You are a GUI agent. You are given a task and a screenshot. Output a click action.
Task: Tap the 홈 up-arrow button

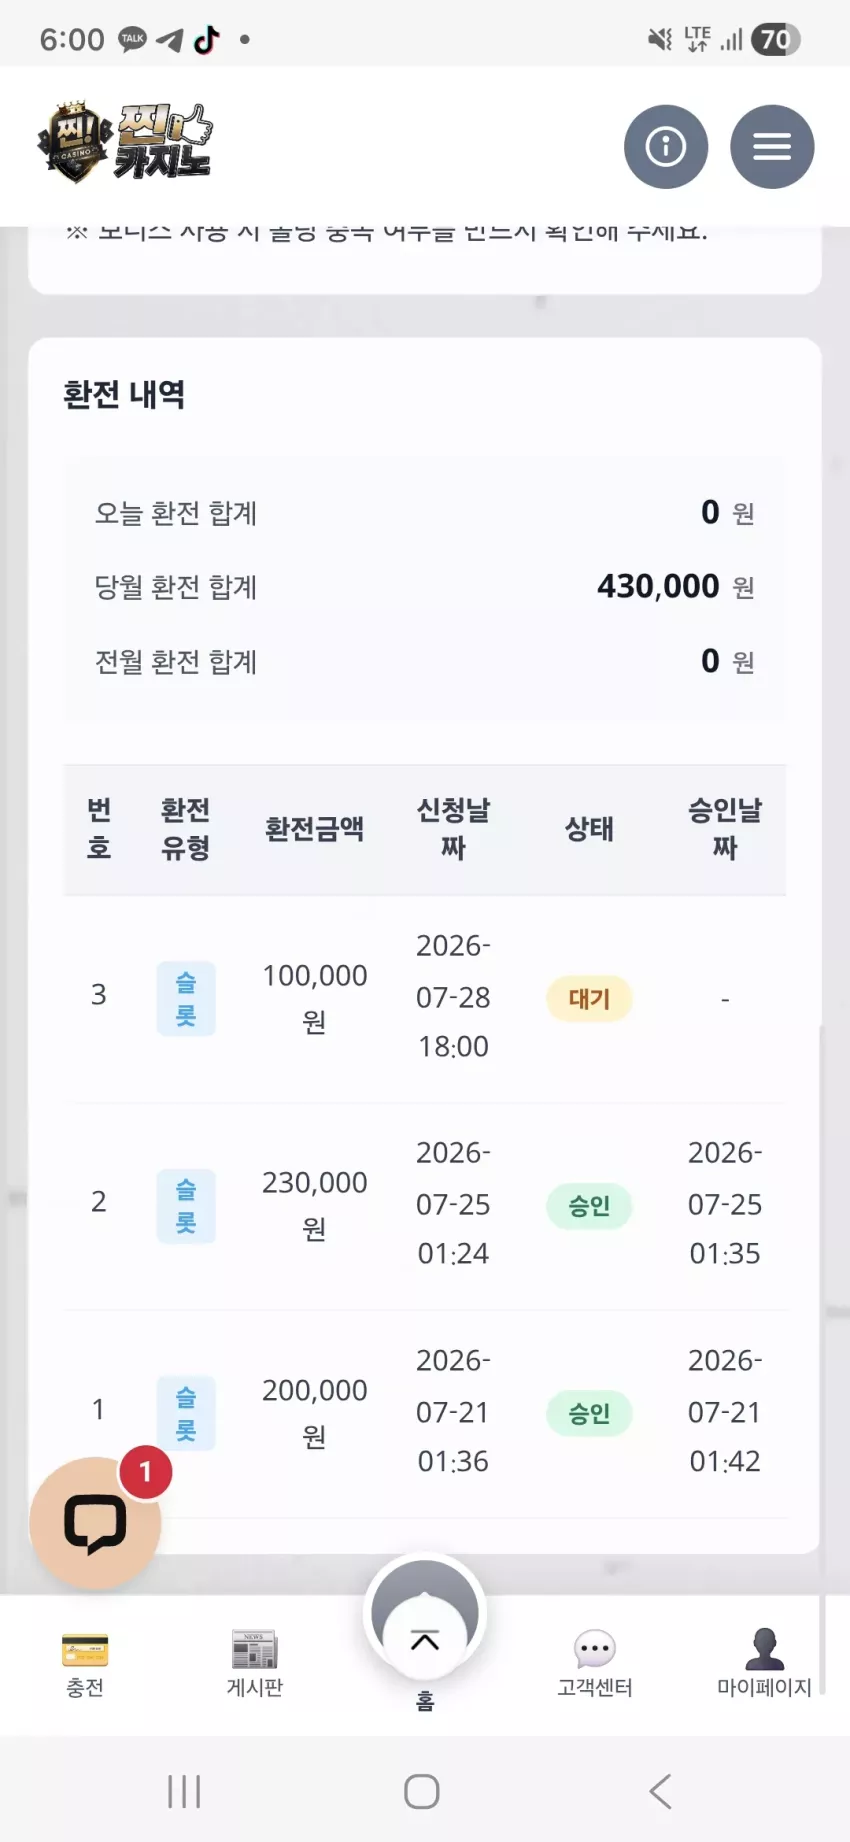click(425, 1613)
